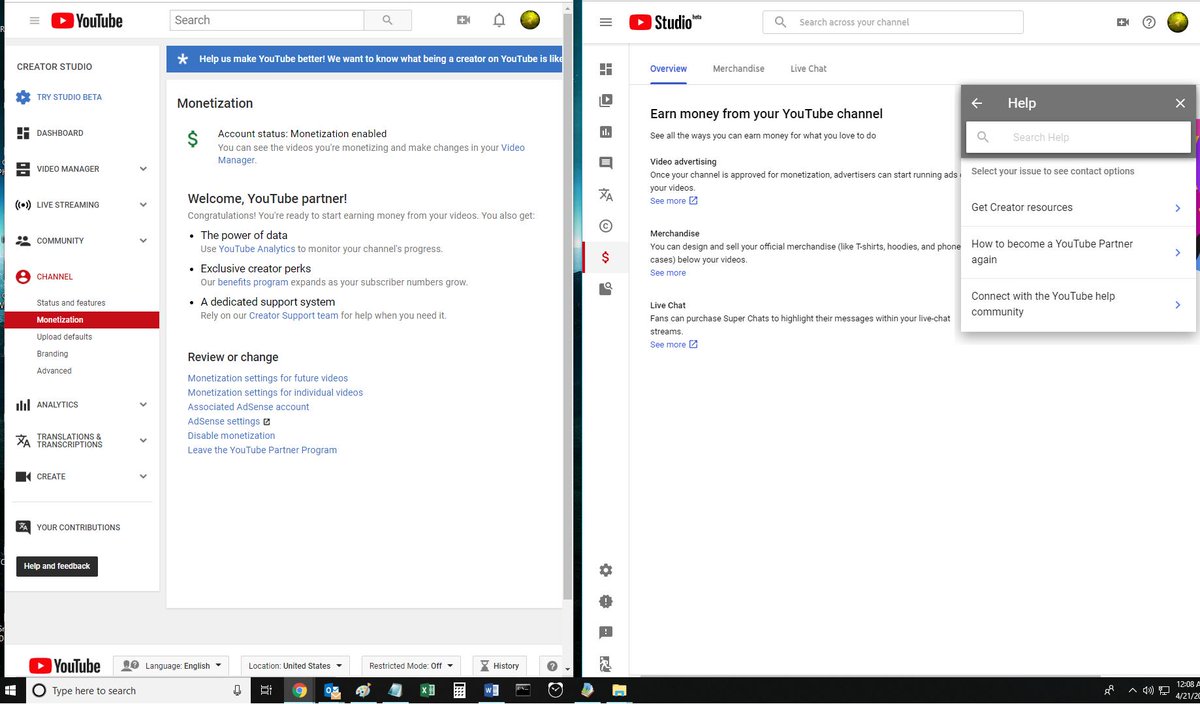Screen dimensions: 1200x704
Task: Click the Windows Start button
Action: click(12, 690)
